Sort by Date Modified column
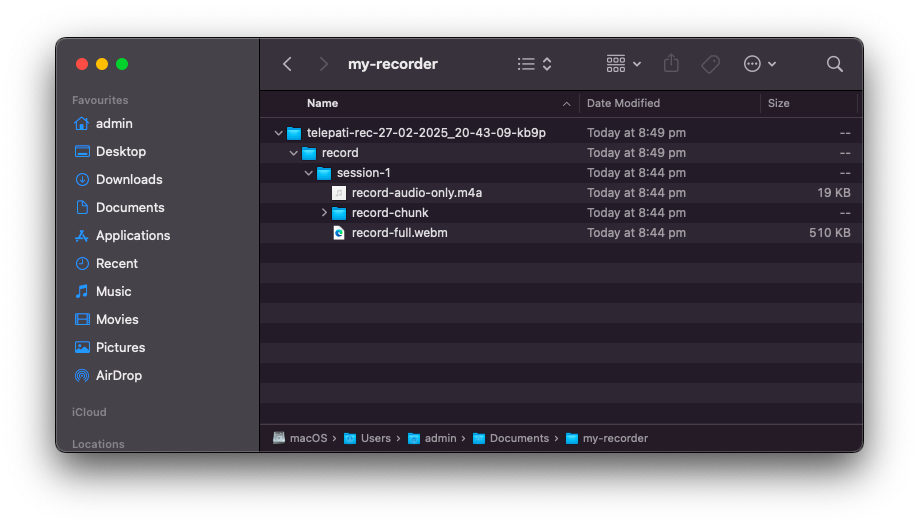The height and width of the screenshot is (526, 919). [x=623, y=103]
